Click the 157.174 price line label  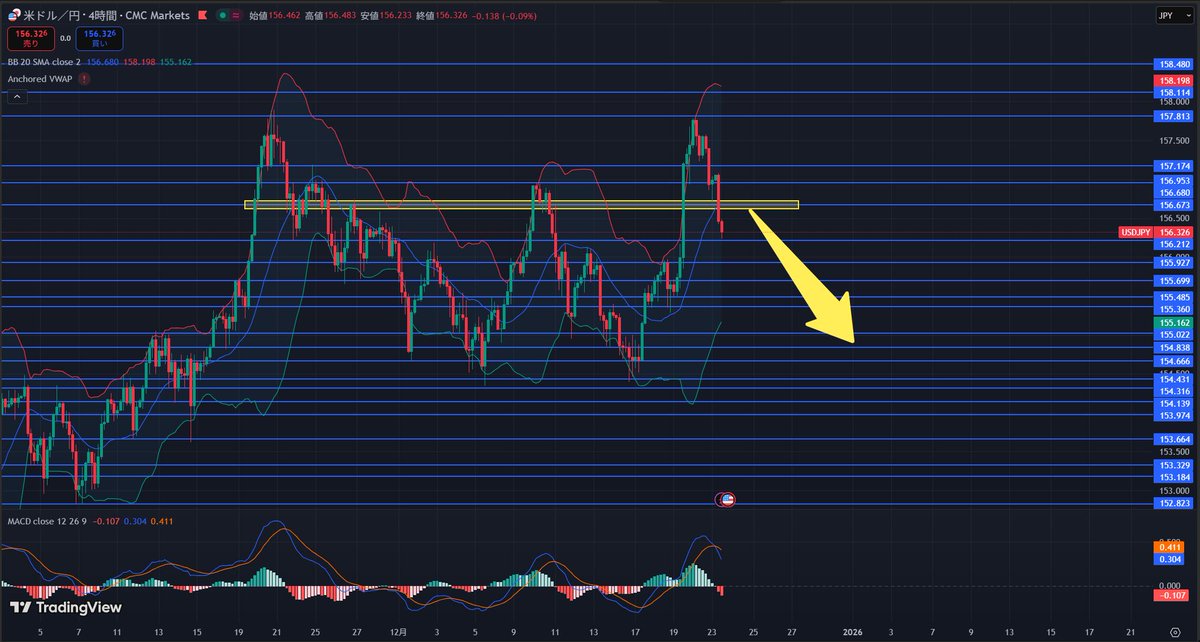coord(1174,165)
